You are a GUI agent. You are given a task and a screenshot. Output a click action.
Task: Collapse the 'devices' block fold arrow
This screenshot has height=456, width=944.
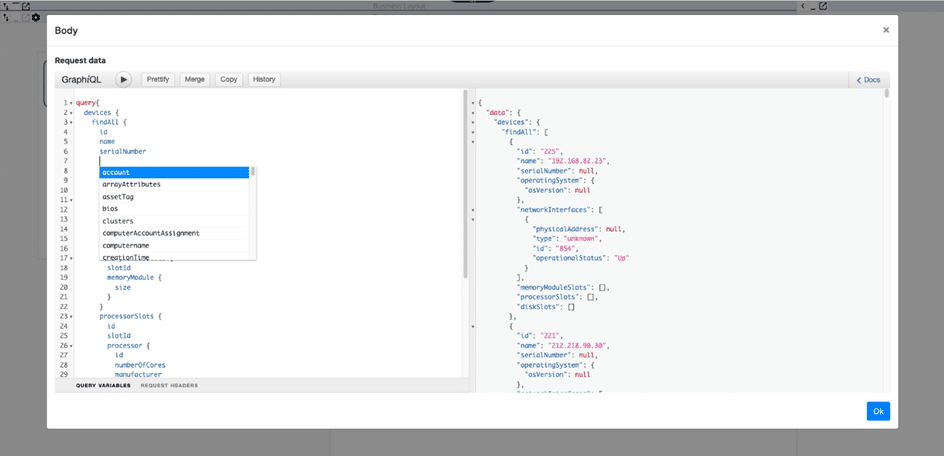71,113
